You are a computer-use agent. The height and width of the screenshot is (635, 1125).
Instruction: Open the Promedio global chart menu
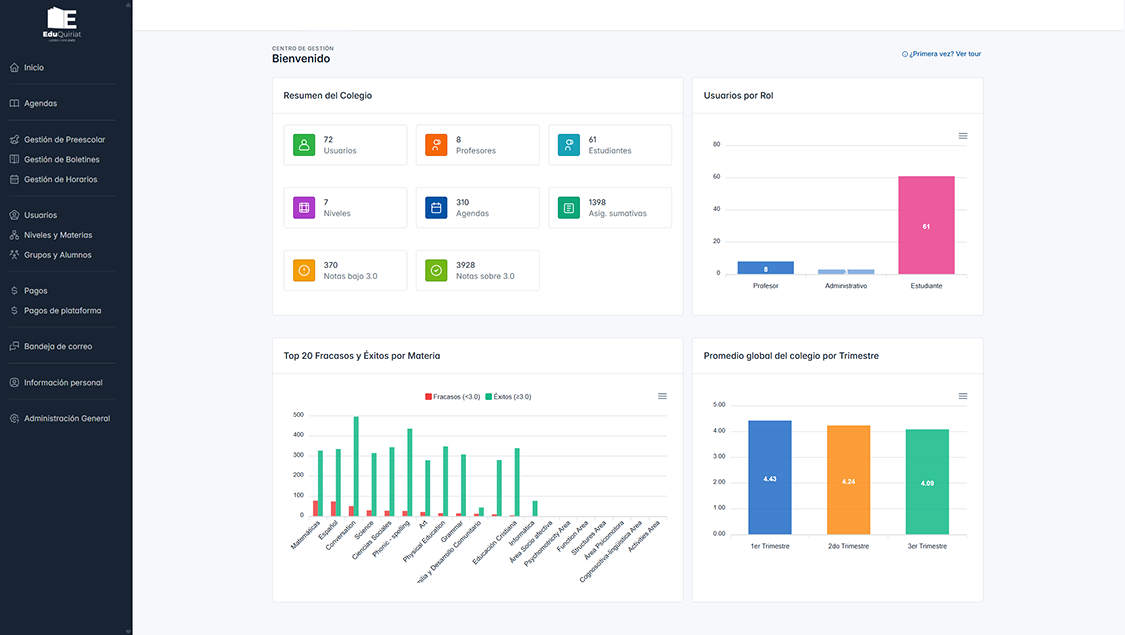click(x=963, y=396)
